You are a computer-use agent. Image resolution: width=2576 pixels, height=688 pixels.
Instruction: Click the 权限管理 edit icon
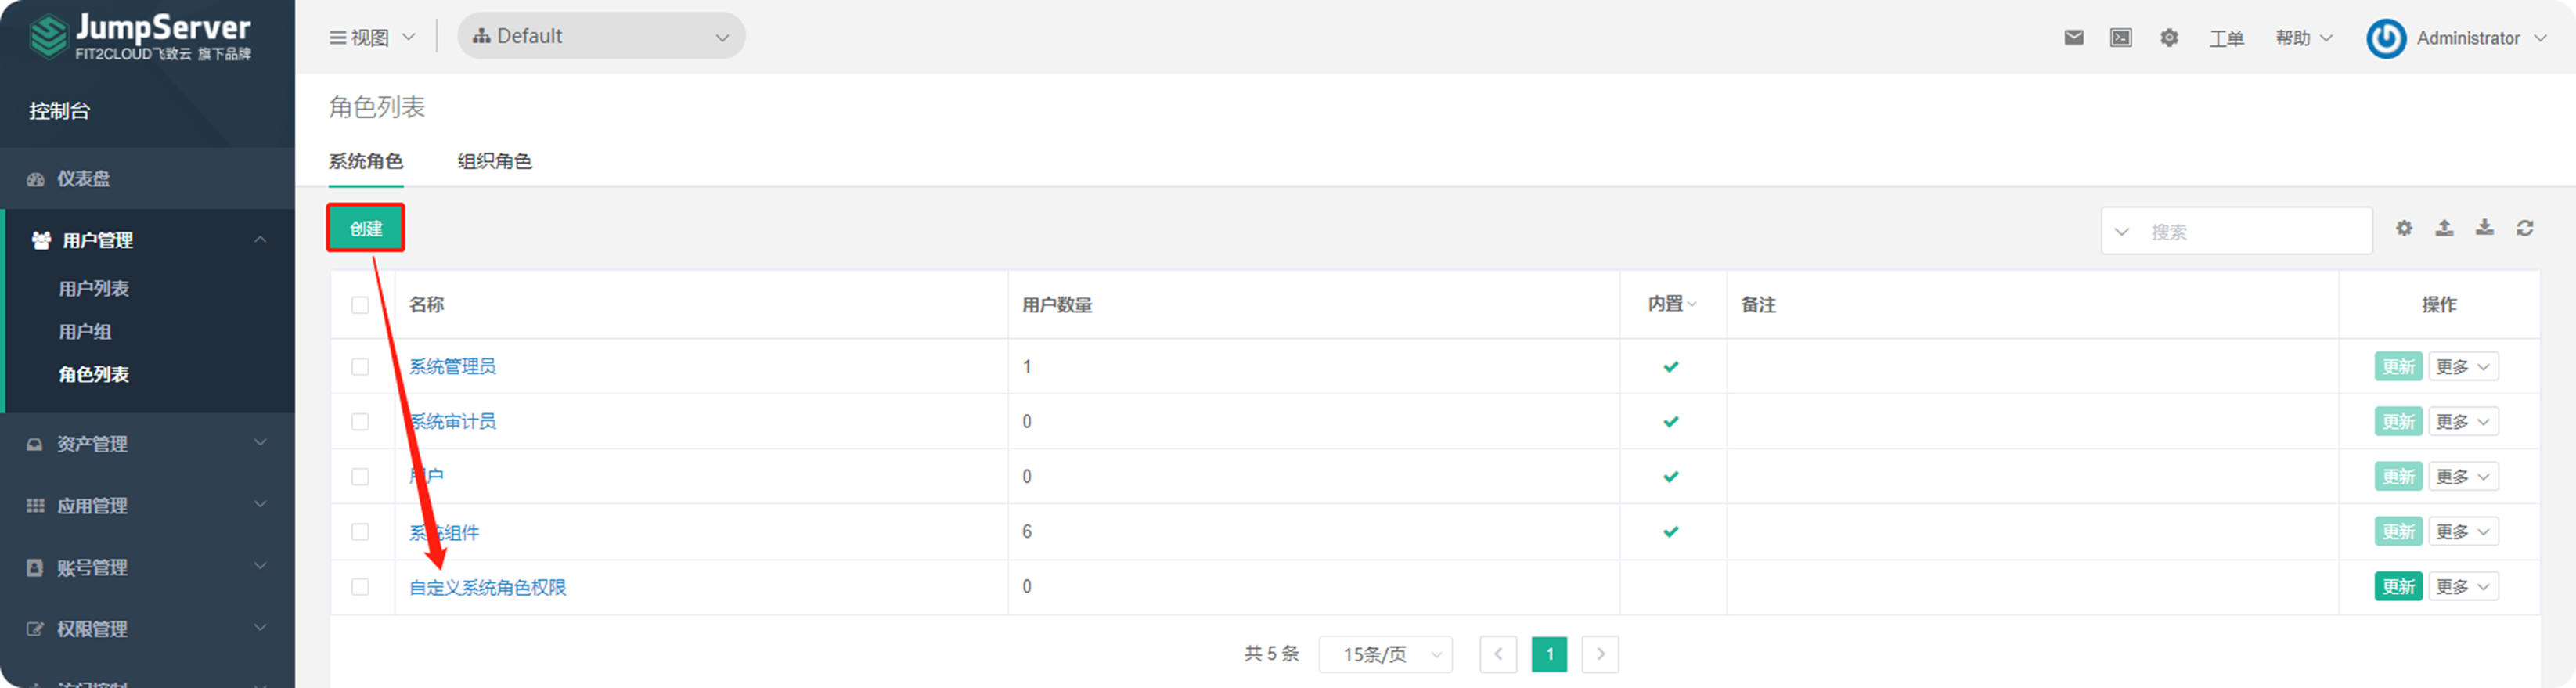[x=35, y=629]
